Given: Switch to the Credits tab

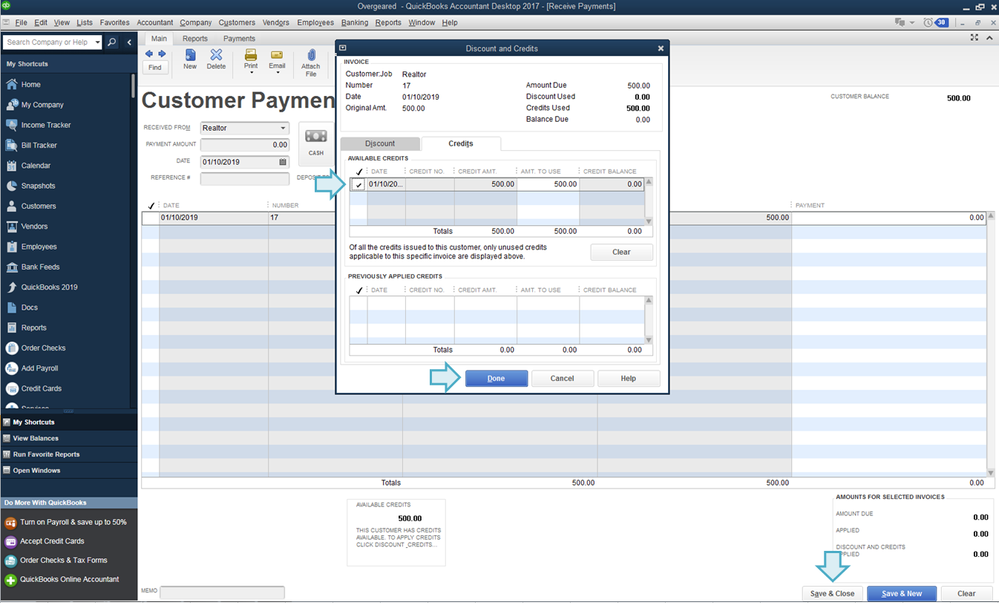Looking at the screenshot, I should coord(461,143).
